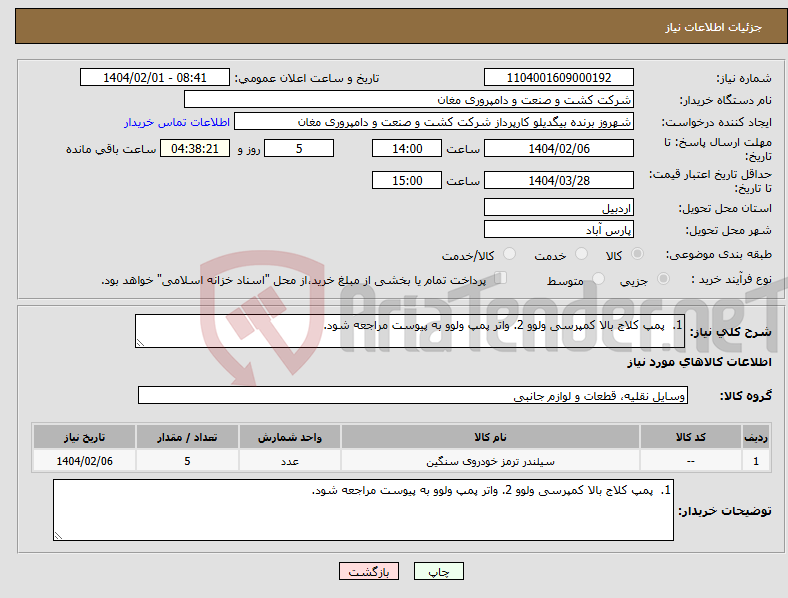Viewport: 788px width, 598px height.
Task: Click the response deadline date 1404/02/06 field
Action: click(558, 149)
